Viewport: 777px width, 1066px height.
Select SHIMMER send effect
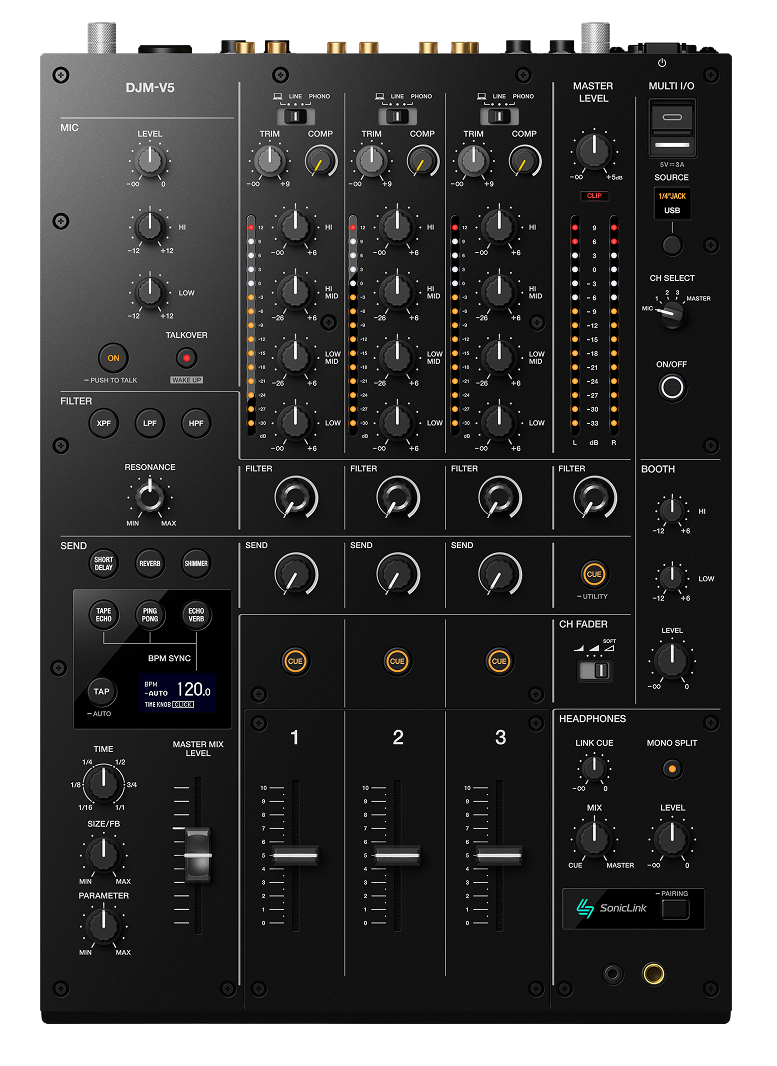(196, 564)
